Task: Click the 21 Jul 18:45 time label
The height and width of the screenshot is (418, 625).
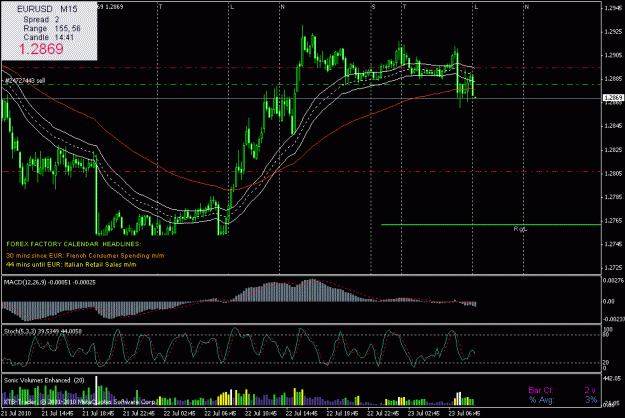Action: pos(98,413)
